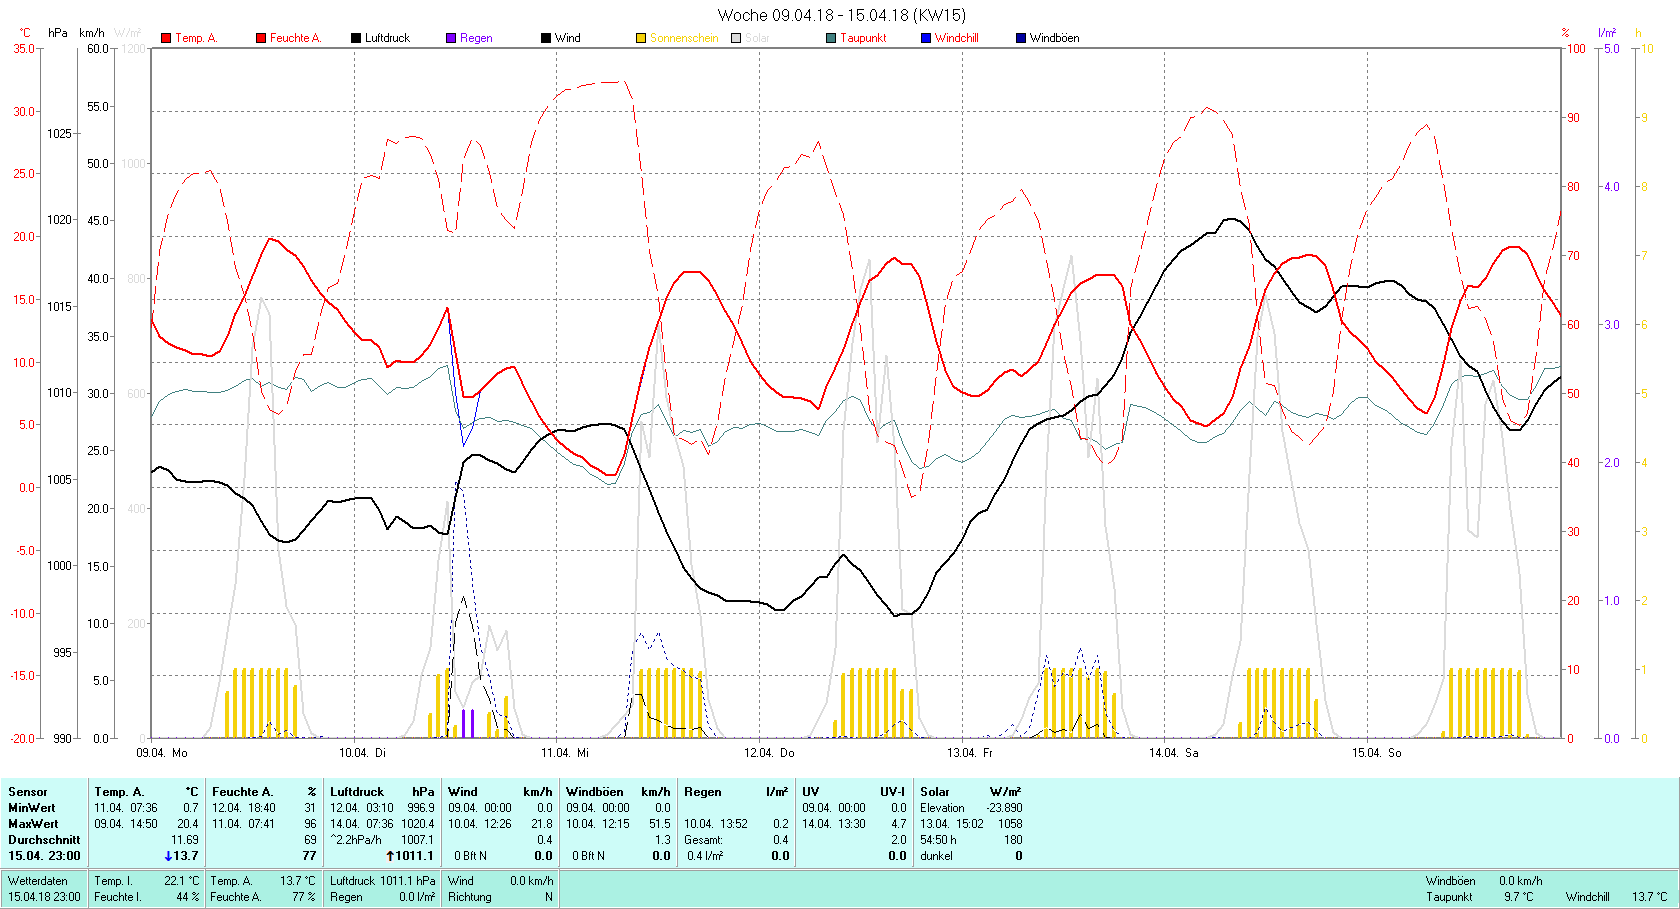Select the Sonnenschein legend label
Screen dimensions: 1680x909
point(684,38)
